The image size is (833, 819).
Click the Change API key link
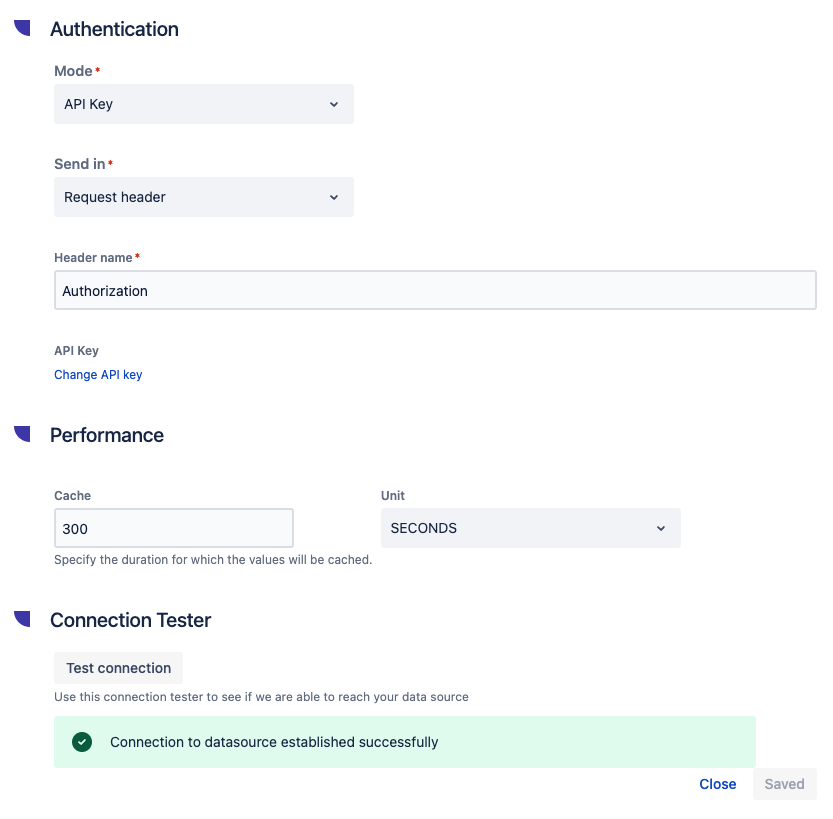[x=98, y=375]
